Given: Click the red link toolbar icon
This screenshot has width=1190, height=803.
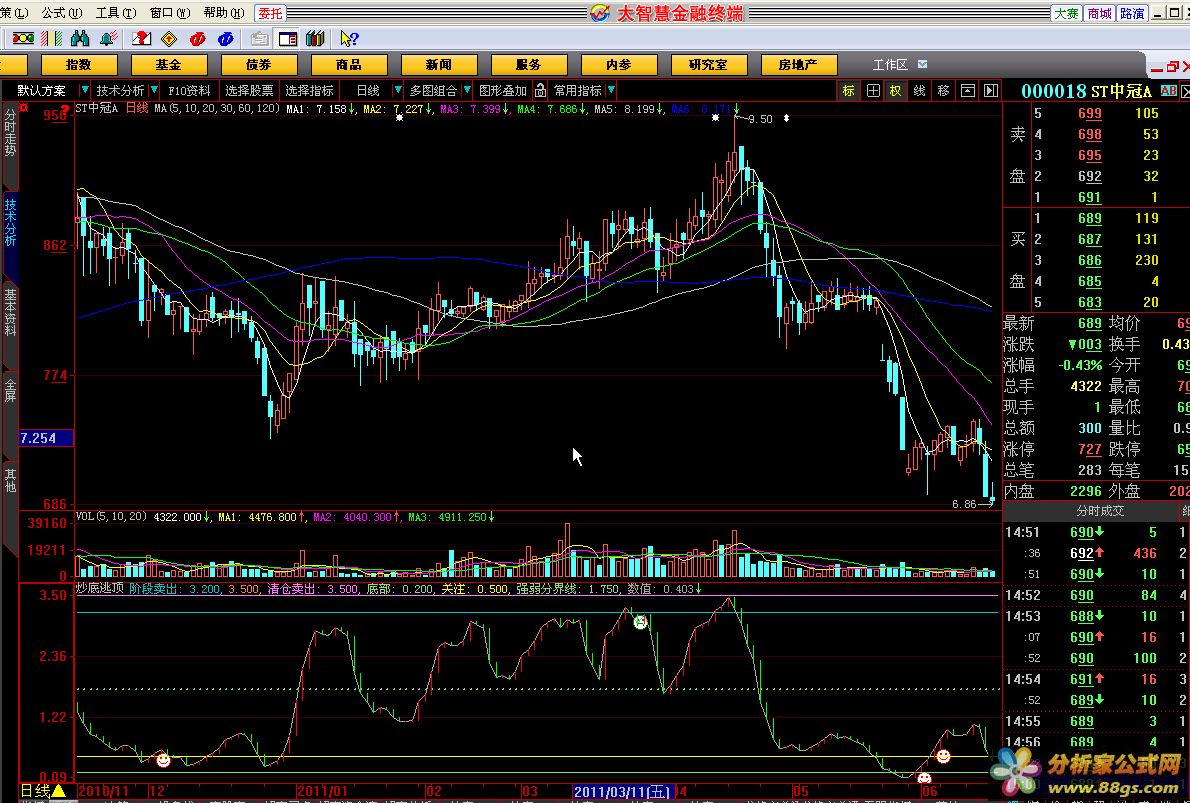Looking at the screenshot, I should point(197,39).
